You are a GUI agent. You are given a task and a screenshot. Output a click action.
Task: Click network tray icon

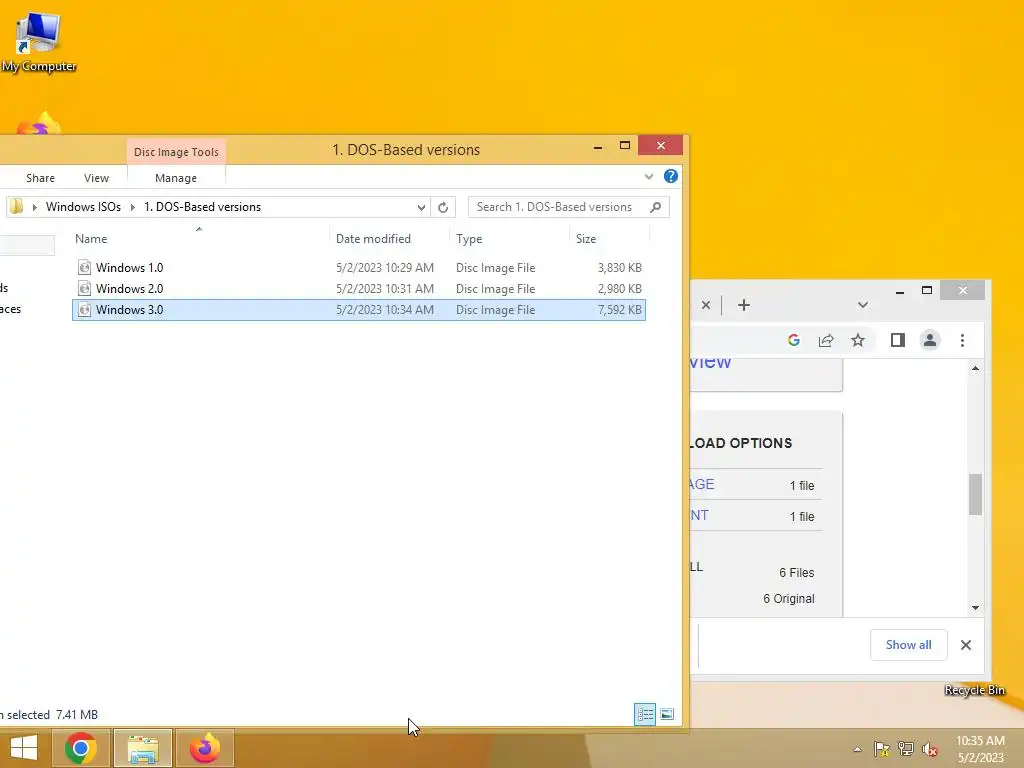coord(906,749)
